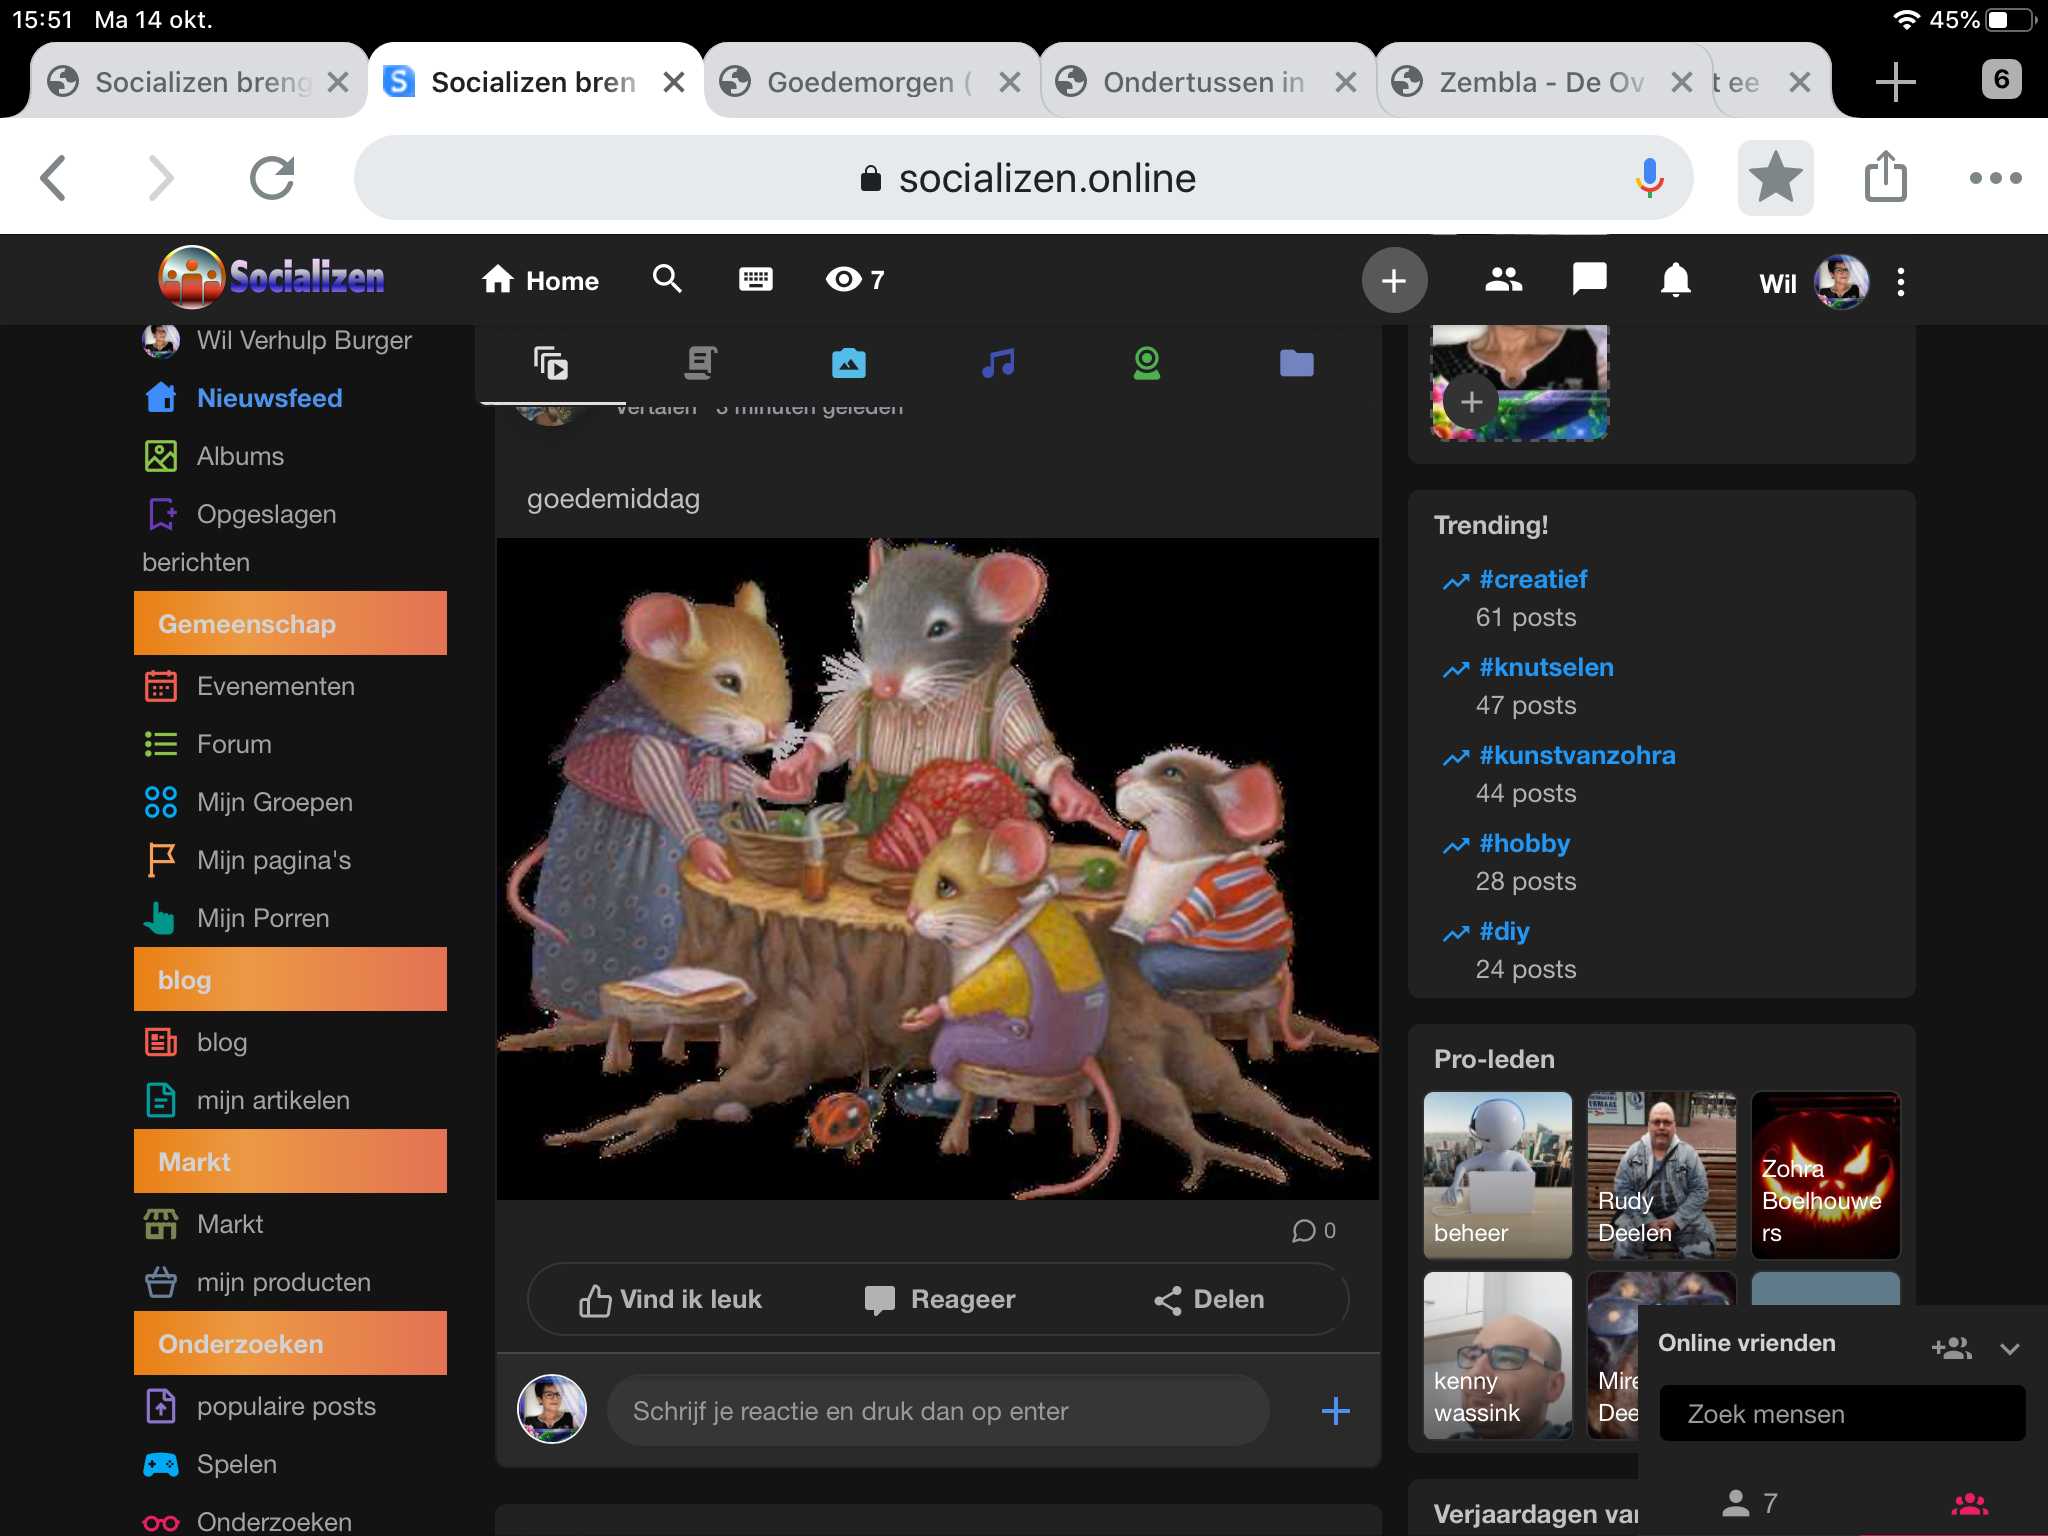Open Mijn Porren pointing hand icon
The height and width of the screenshot is (1536, 2048).
click(160, 918)
